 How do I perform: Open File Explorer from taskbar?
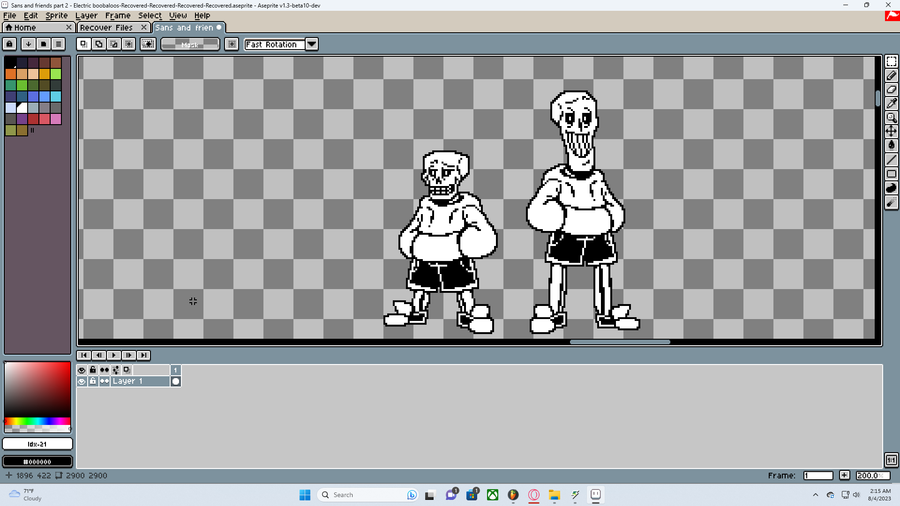[554, 495]
